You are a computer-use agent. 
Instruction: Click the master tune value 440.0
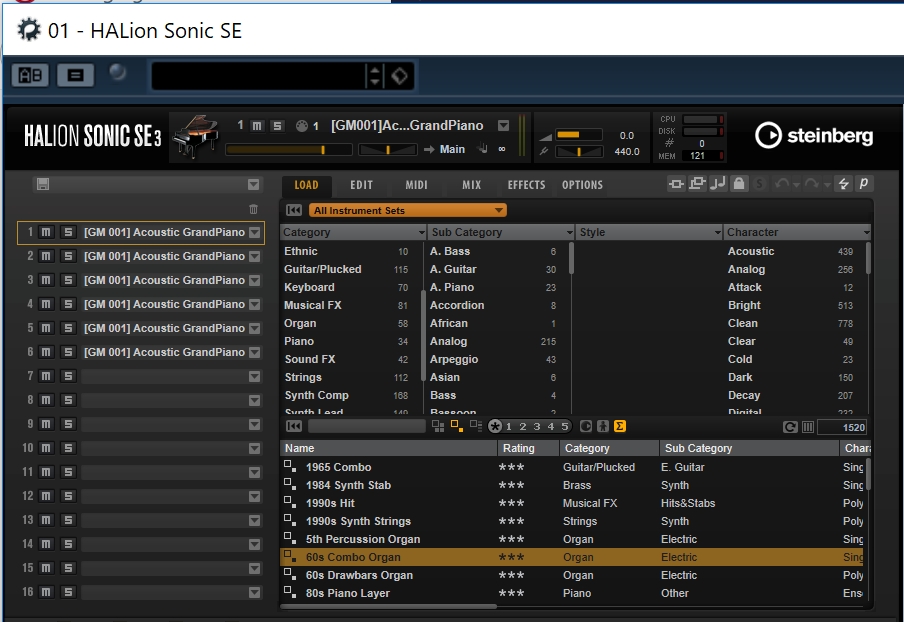[627, 152]
